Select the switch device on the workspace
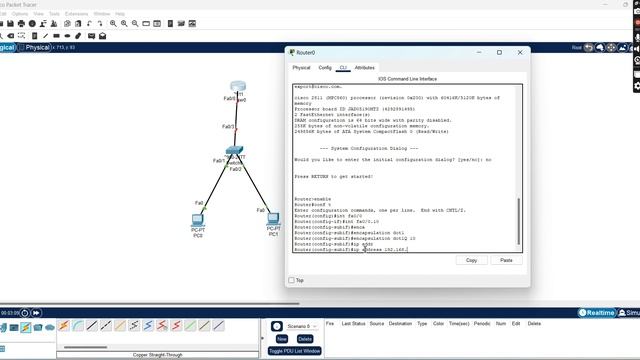This screenshot has width=640, height=360. (234, 150)
